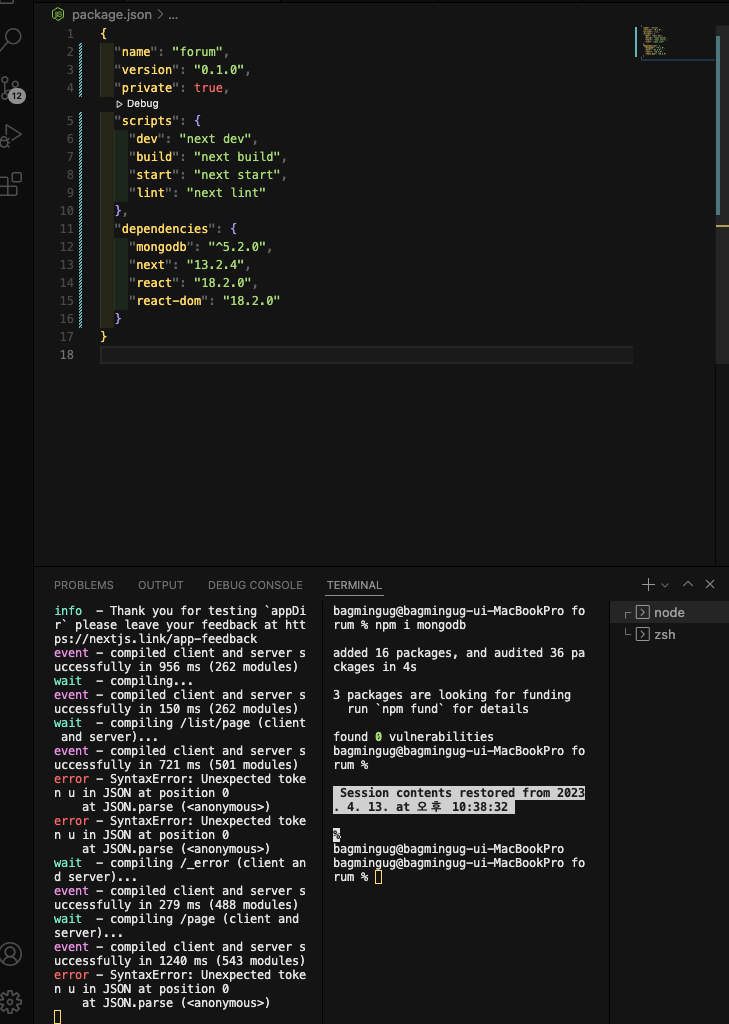Click the zsh prompt cursor in right terminal
The width and height of the screenshot is (729, 1024).
tap(378, 877)
